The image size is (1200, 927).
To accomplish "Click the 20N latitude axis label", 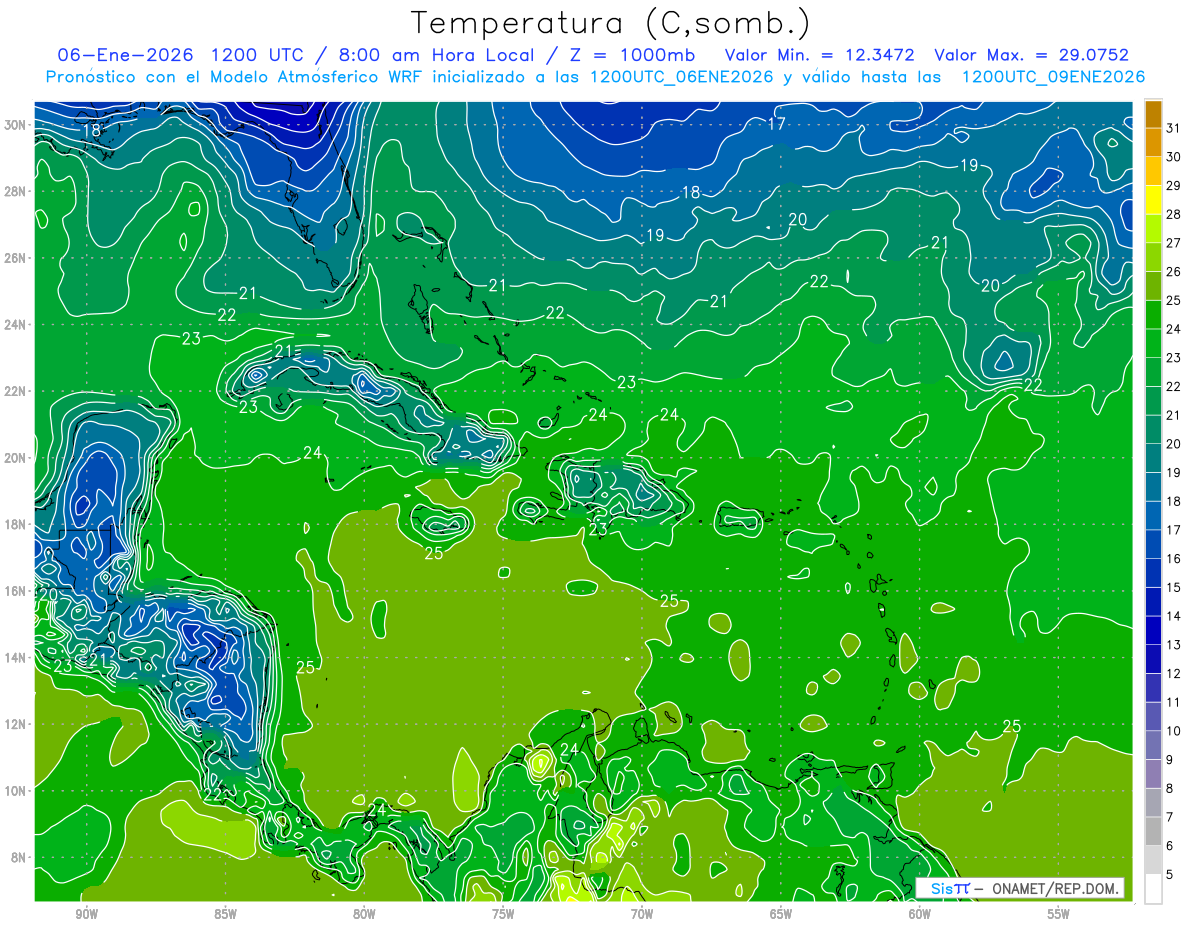I will [15, 458].
